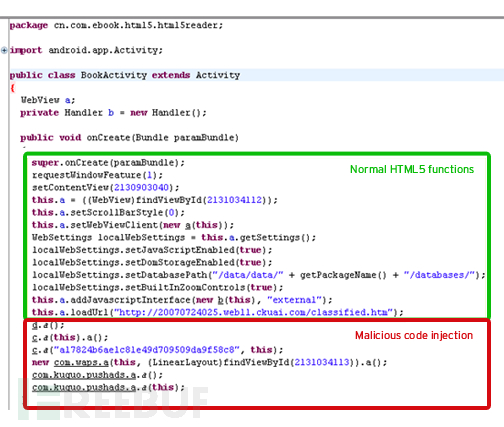This screenshot has width=504, height=427.
Task: Click the onCreate(Bundle paramBundle) method signature
Action: (129, 138)
